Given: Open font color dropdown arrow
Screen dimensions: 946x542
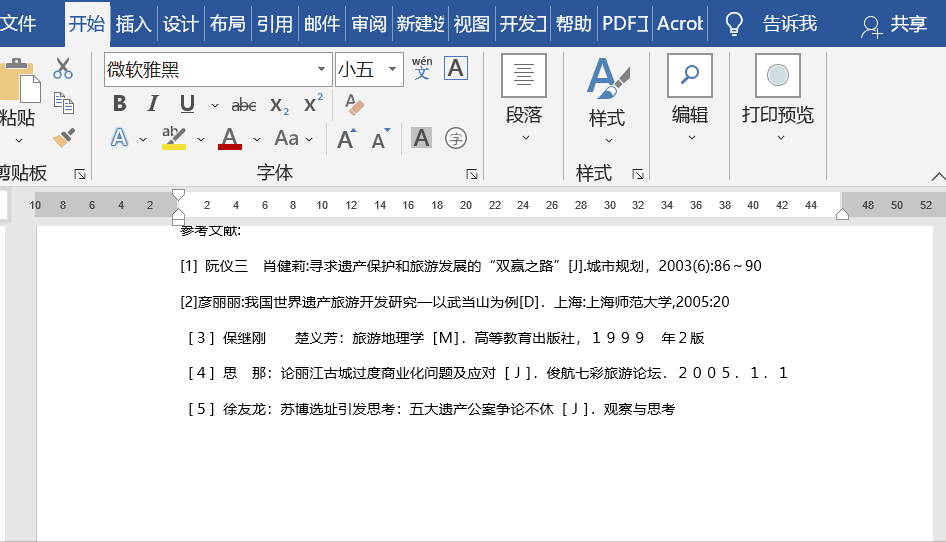Looking at the screenshot, I should tap(257, 139).
